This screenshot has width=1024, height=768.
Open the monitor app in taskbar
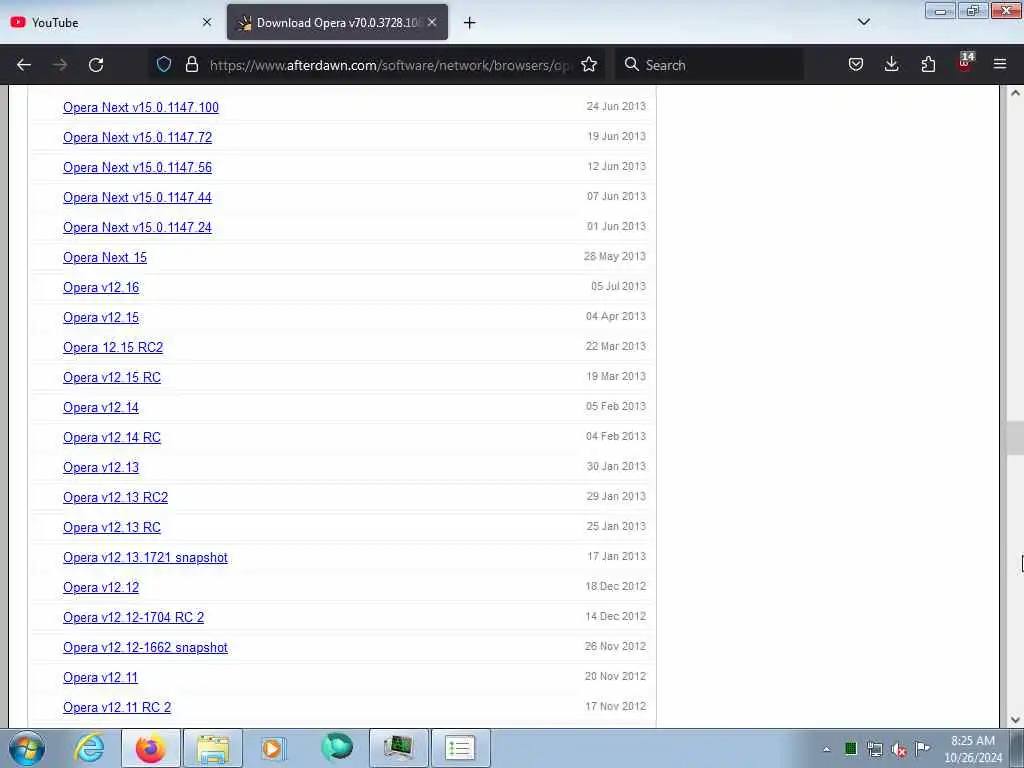(398, 748)
